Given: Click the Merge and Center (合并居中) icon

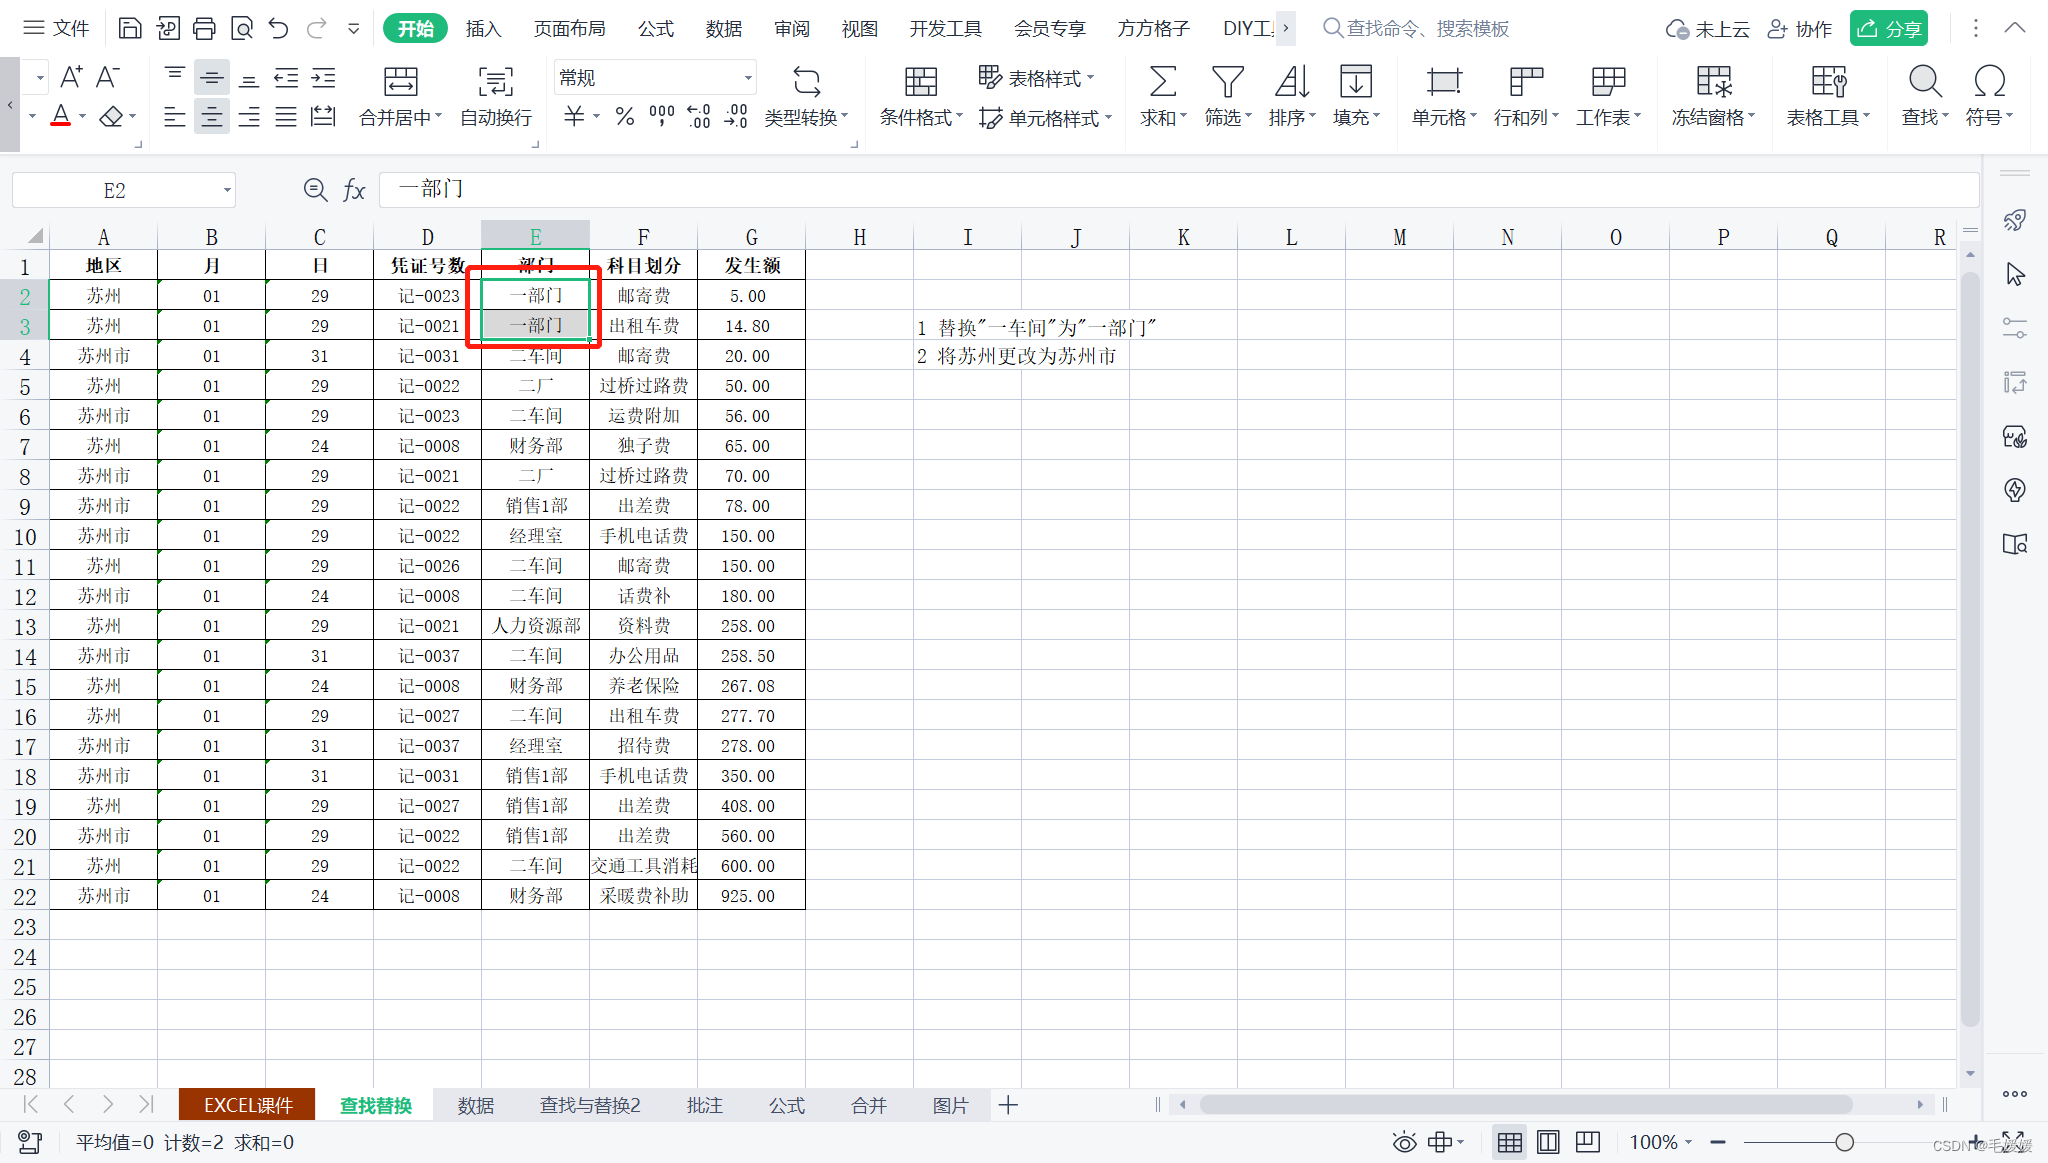Looking at the screenshot, I should [400, 82].
